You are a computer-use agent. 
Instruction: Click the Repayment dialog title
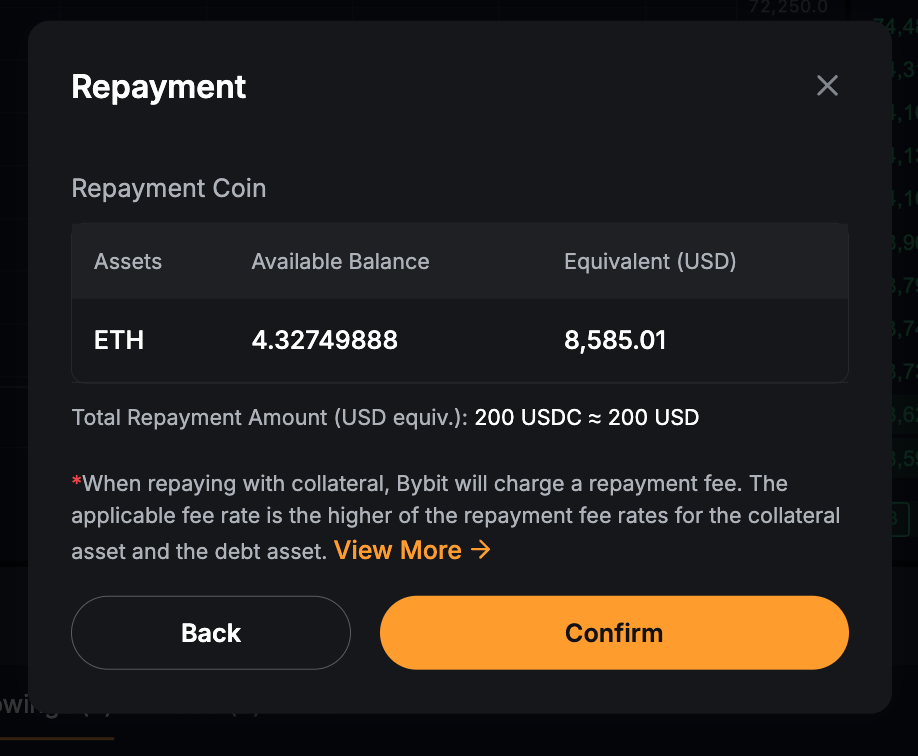(x=159, y=87)
